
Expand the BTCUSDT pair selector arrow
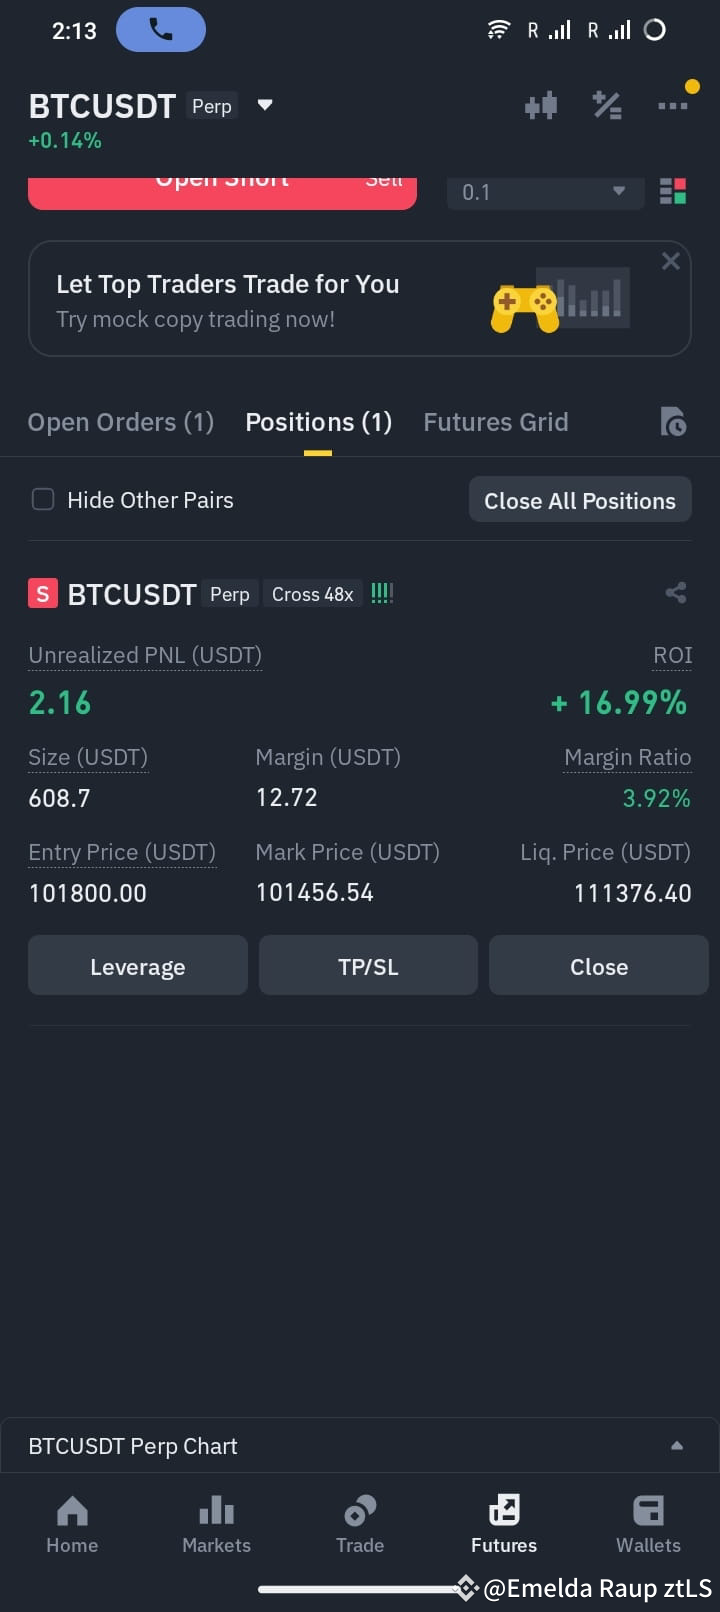click(265, 105)
